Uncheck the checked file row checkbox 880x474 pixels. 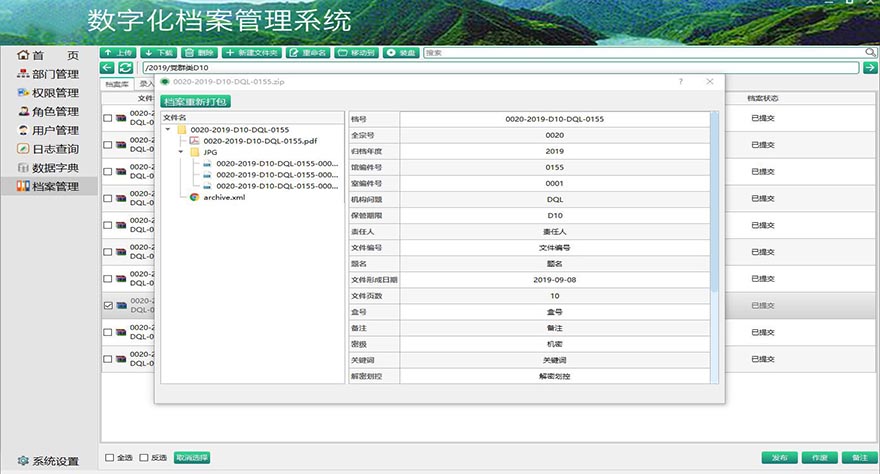108,305
